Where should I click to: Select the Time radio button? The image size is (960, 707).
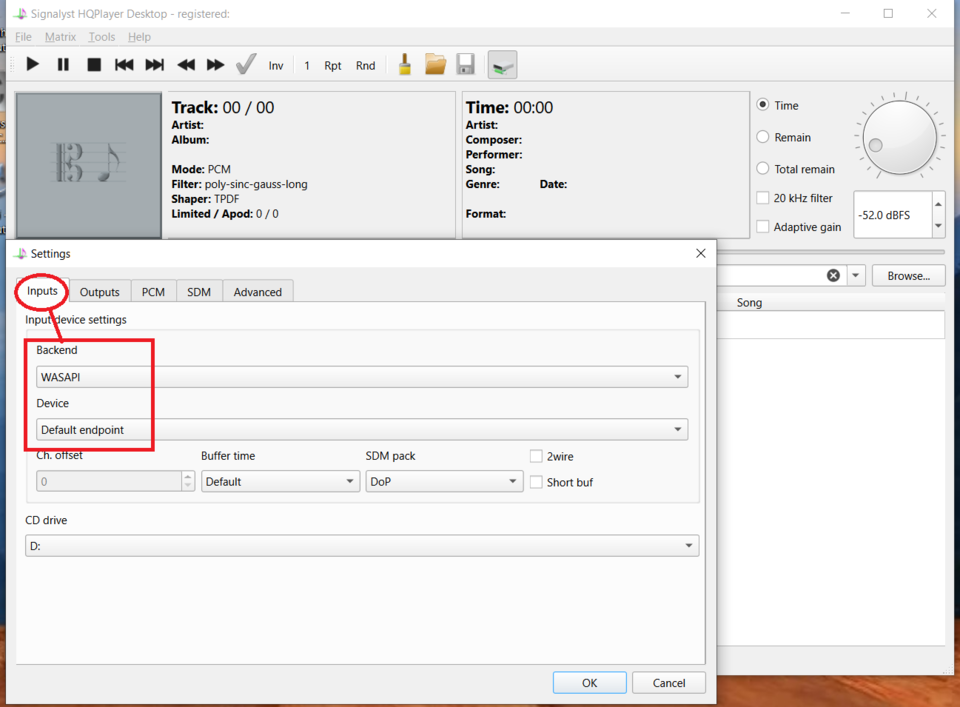click(763, 105)
